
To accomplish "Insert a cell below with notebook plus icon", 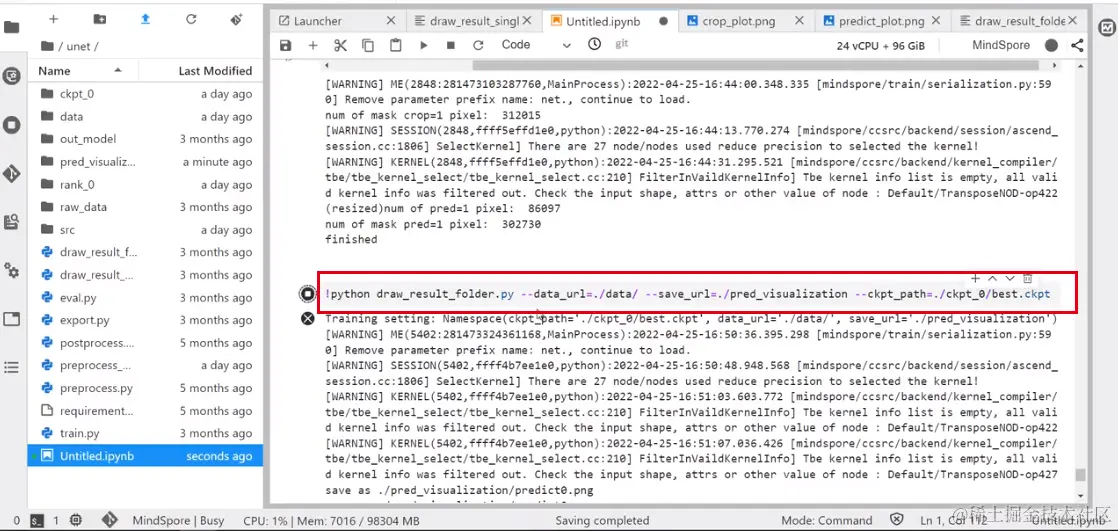I will click(312, 45).
